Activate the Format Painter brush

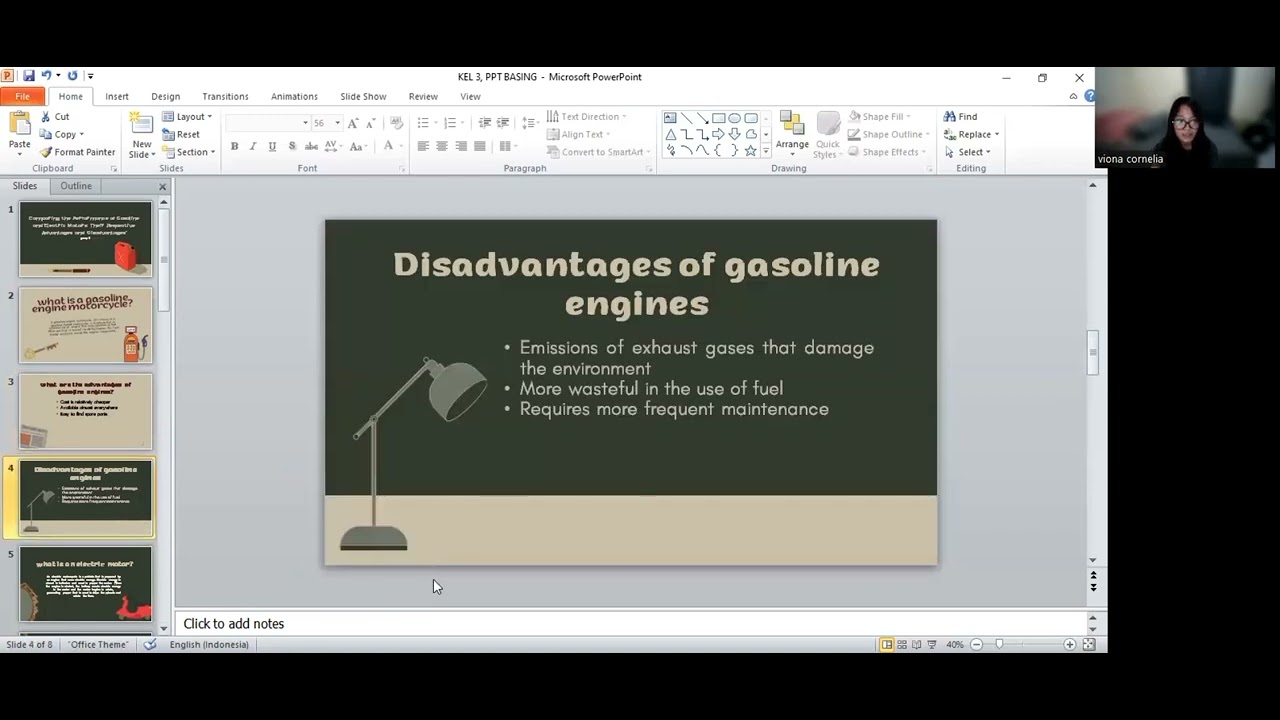pyautogui.click(x=77, y=152)
